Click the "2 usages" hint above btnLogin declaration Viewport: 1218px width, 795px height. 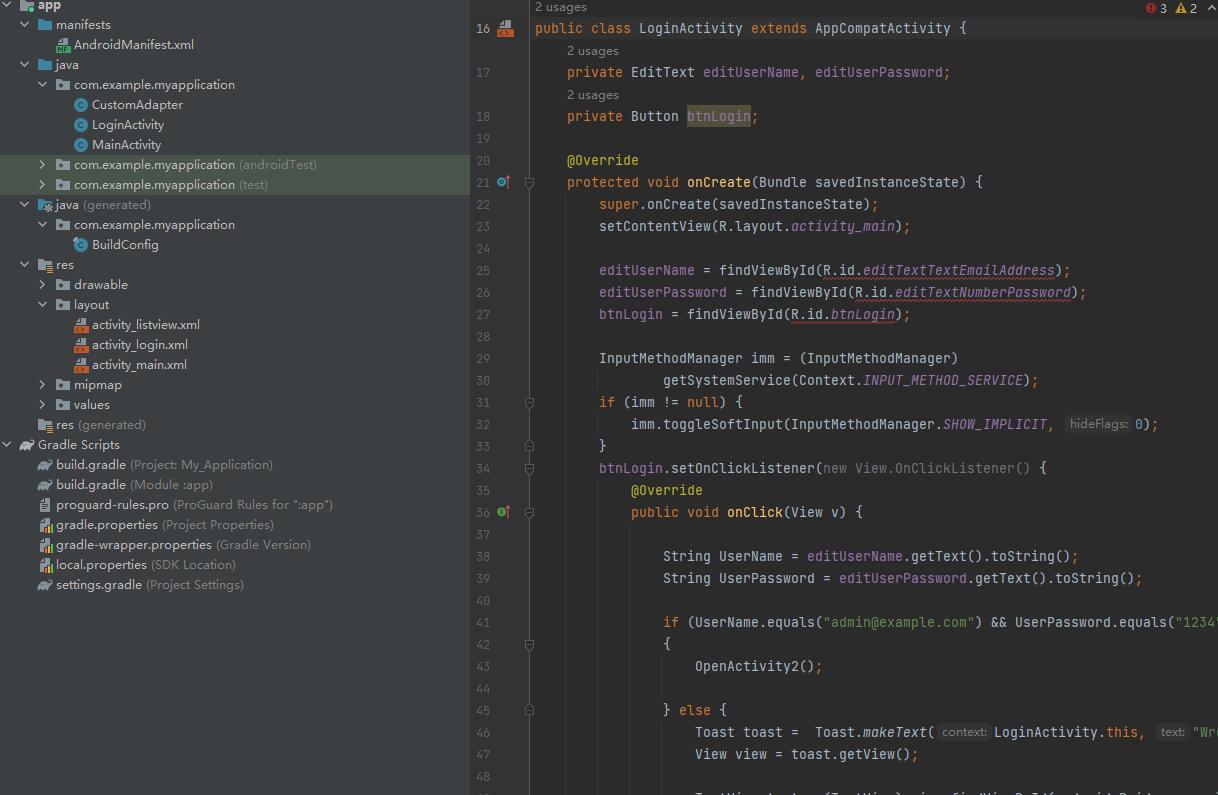click(592, 95)
